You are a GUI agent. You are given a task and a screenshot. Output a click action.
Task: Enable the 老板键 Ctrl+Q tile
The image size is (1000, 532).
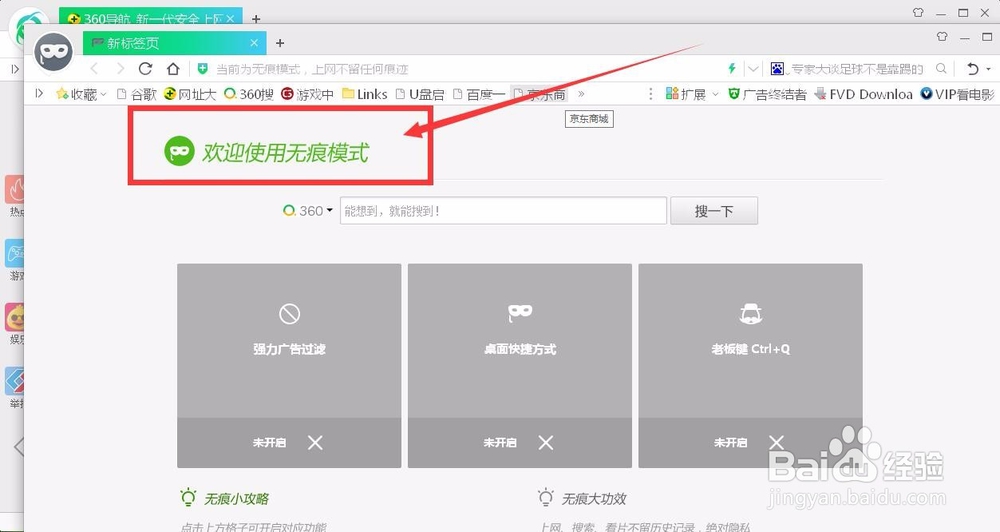point(751,341)
